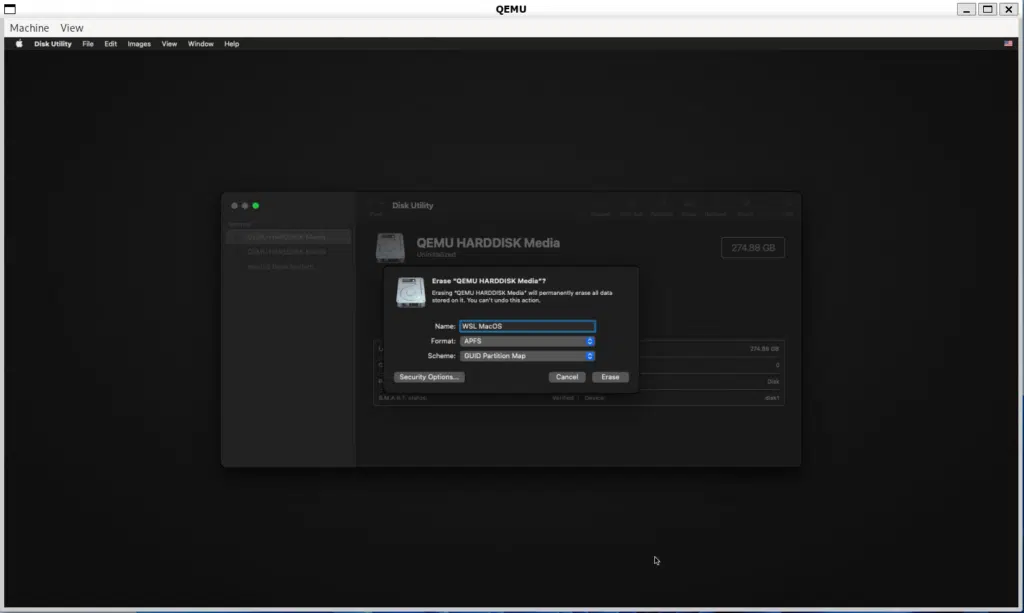Click the hard disk icon in erase dialog
The height and width of the screenshot is (613, 1024).
(x=411, y=292)
